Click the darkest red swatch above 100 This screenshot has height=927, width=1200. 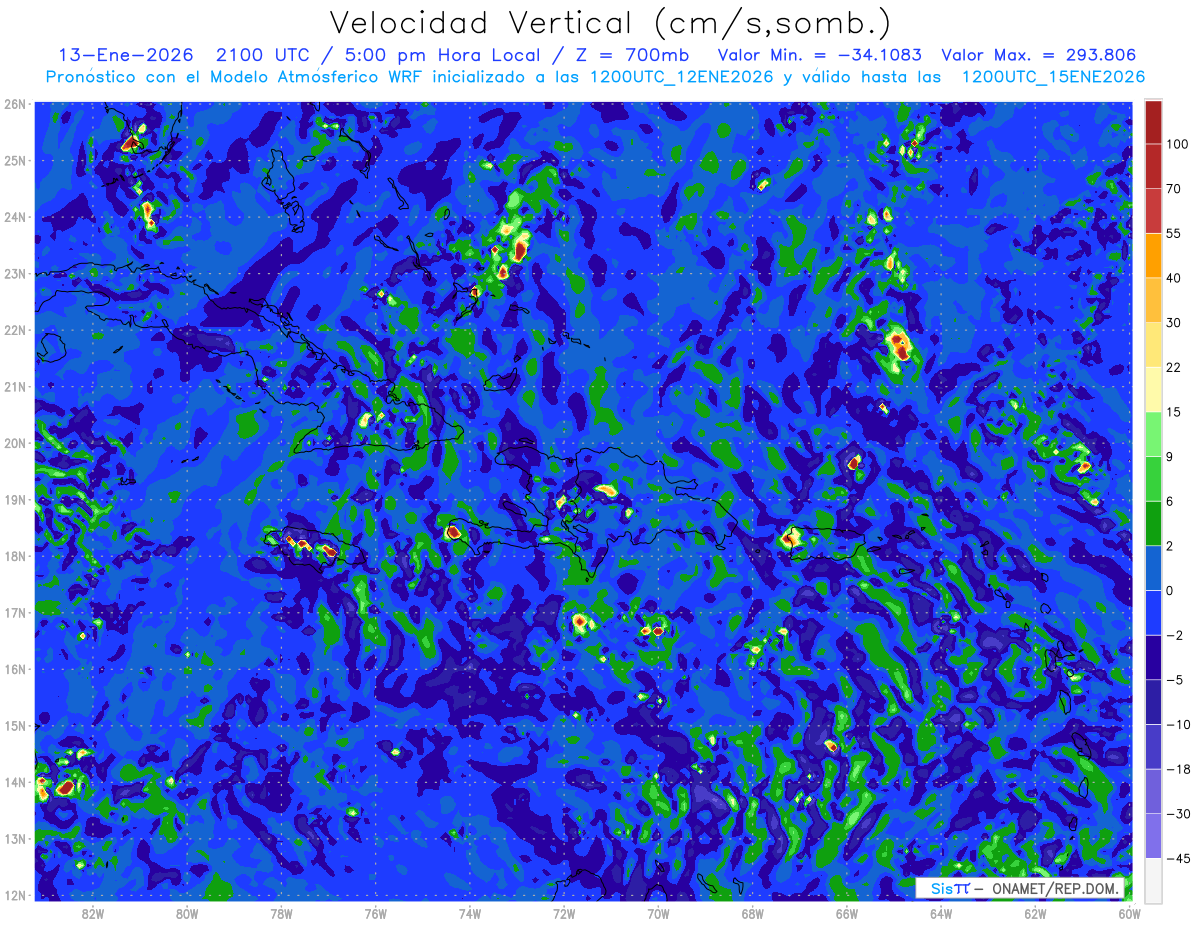point(1153,122)
